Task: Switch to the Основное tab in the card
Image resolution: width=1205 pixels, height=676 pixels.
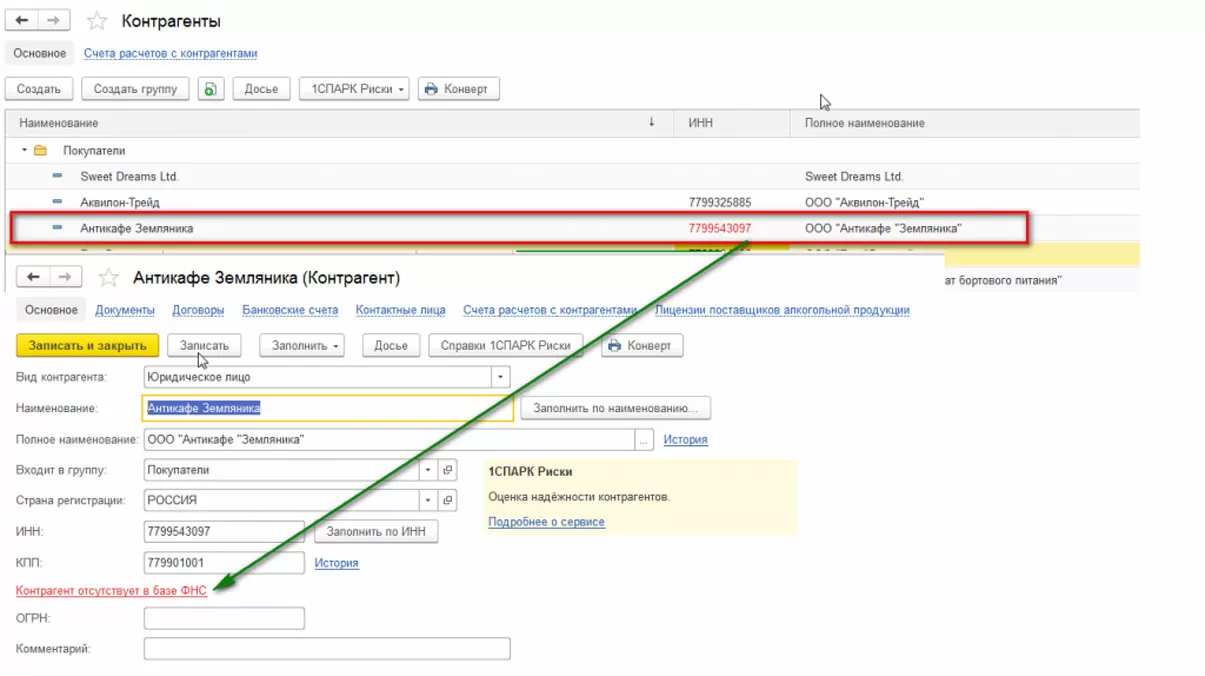Action: (x=51, y=310)
